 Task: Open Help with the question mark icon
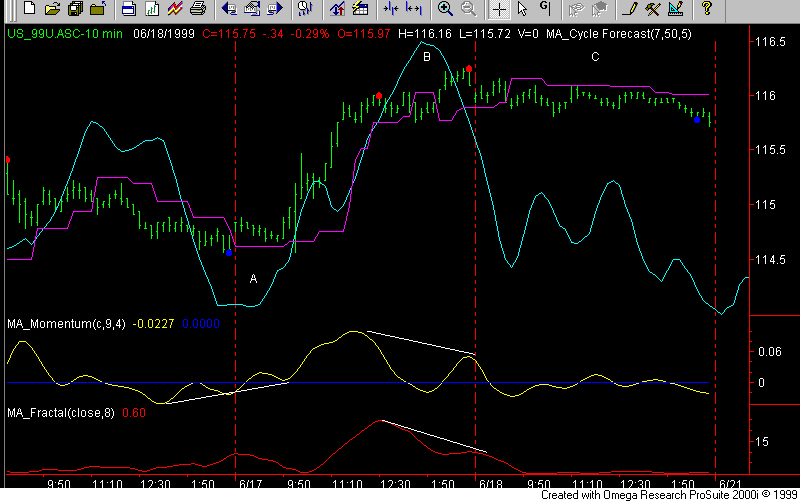[x=706, y=10]
